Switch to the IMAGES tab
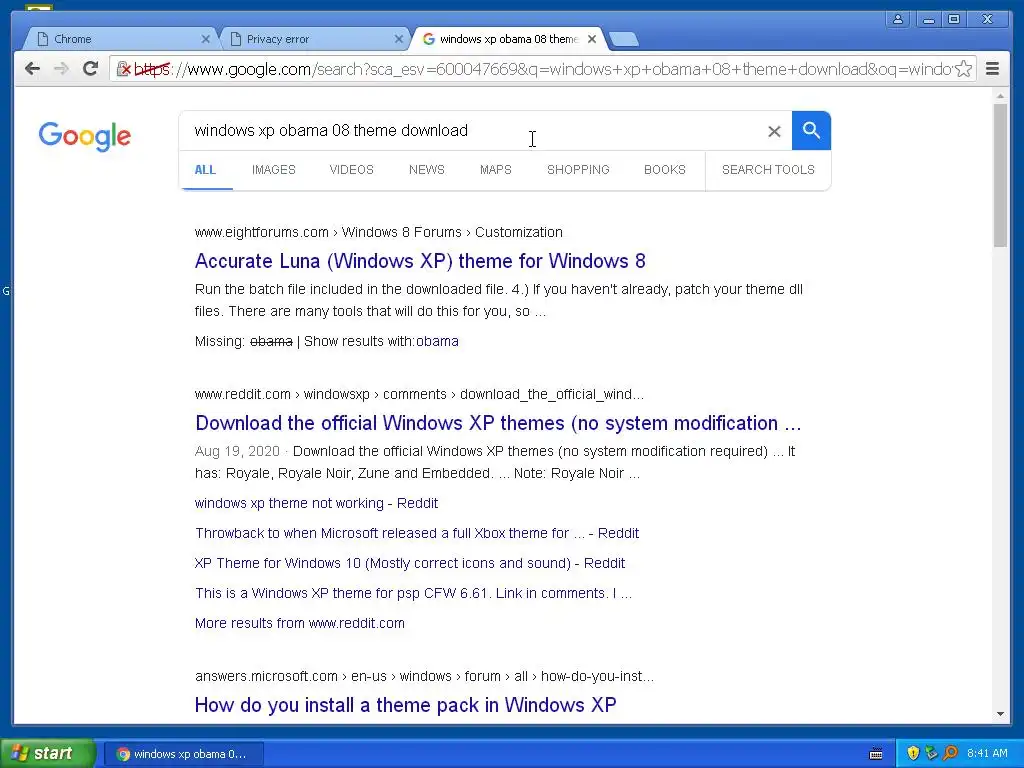This screenshot has width=1024, height=768. 274,170
